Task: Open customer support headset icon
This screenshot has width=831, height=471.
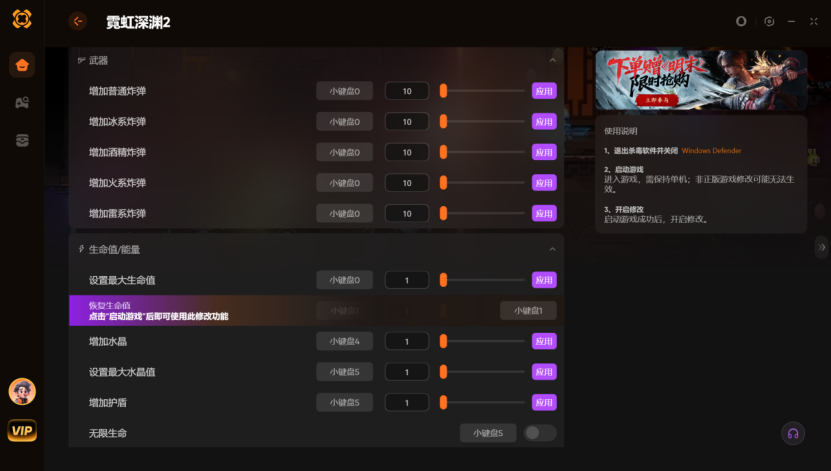Action: pyautogui.click(x=793, y=433)
